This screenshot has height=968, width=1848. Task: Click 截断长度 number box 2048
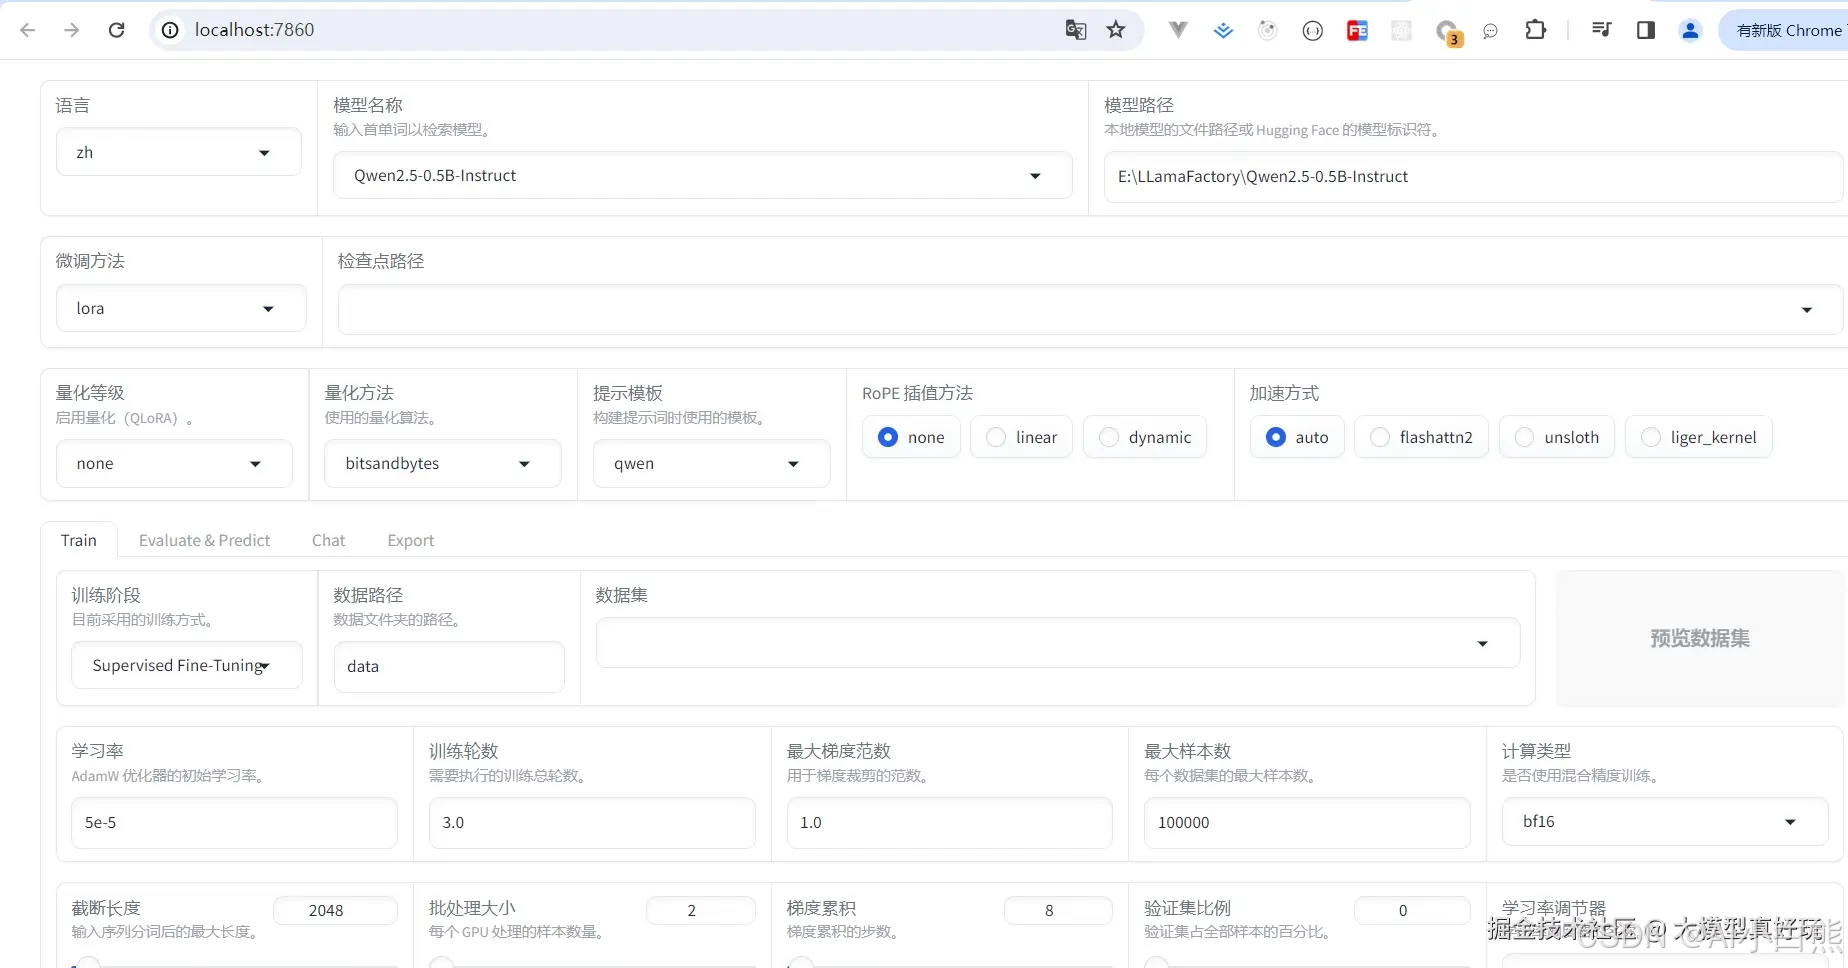point(335,910)
